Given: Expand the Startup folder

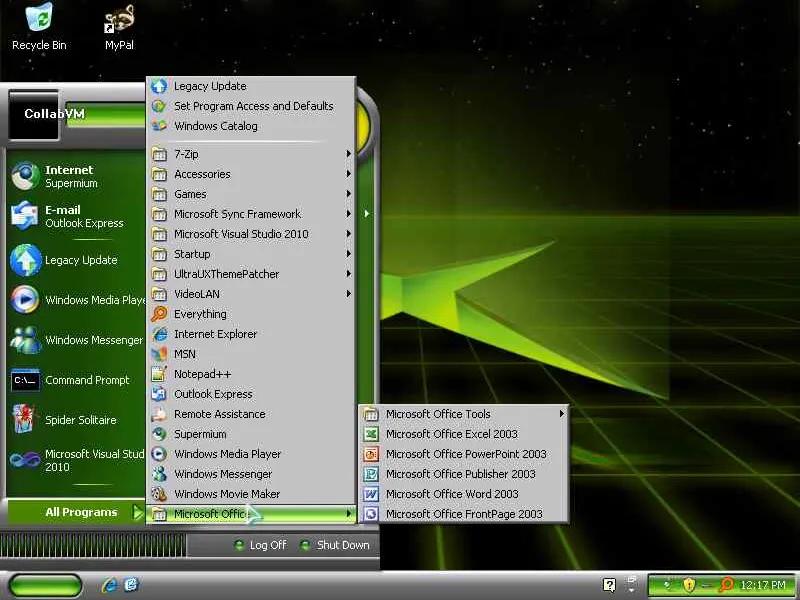Looking at the screenshot, I should pos(251,254).
